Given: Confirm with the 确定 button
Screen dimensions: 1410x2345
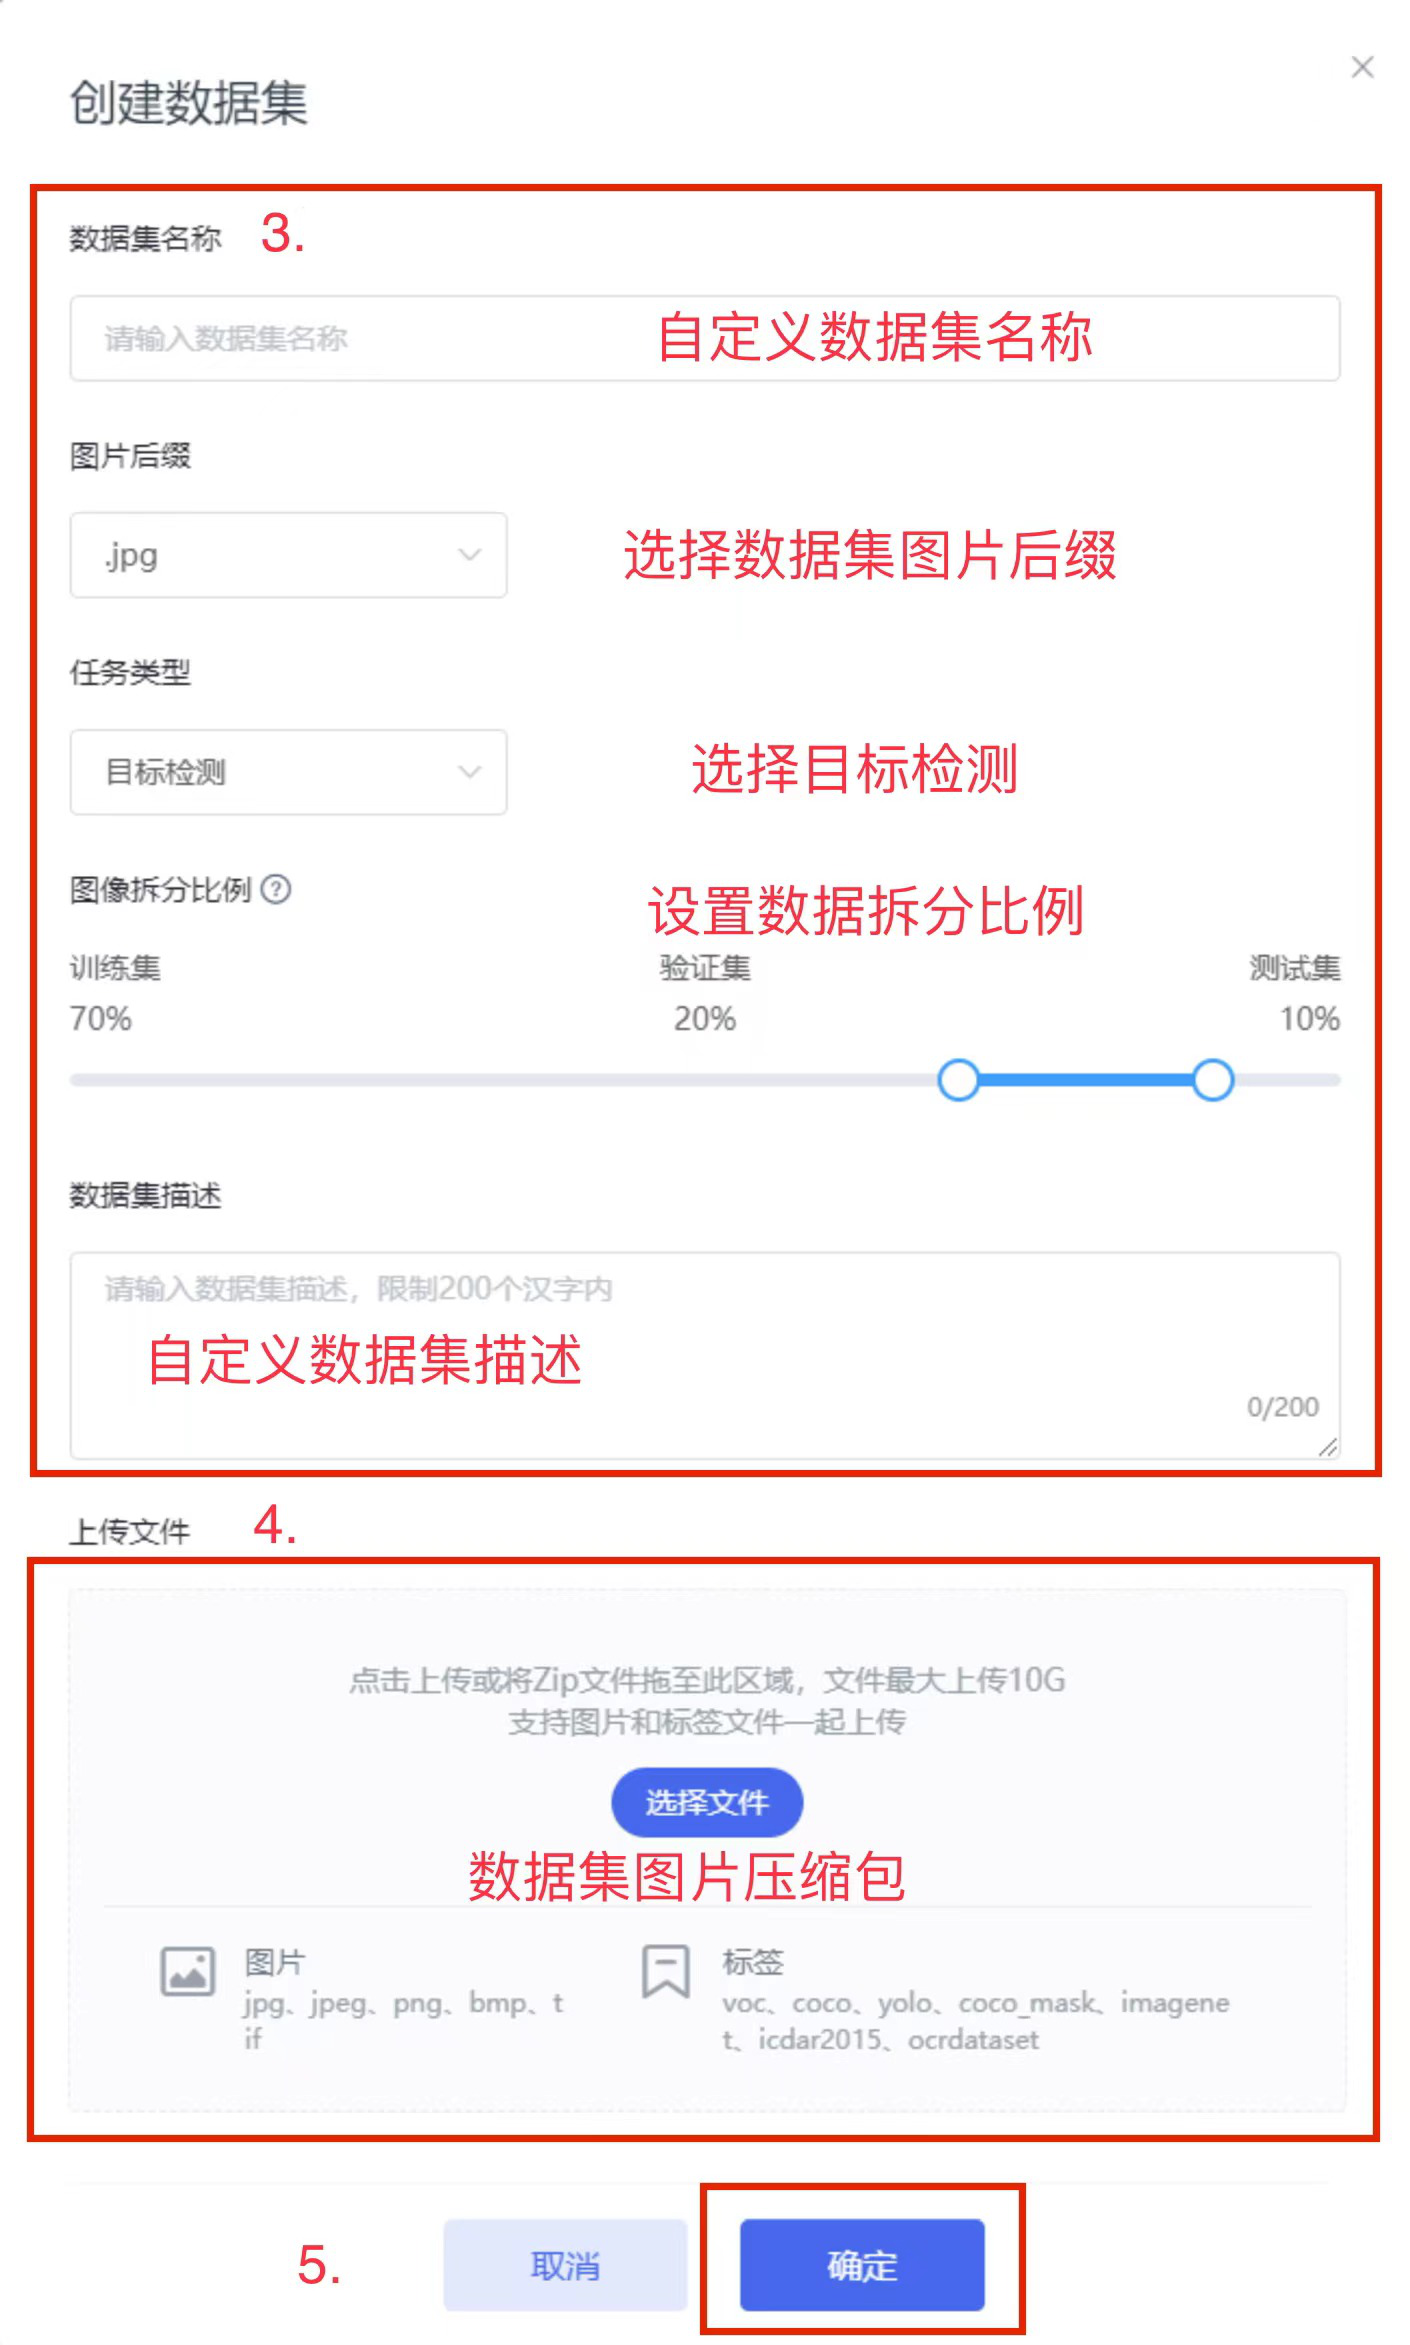Looking at the screenshot, I should point(862,2265).
